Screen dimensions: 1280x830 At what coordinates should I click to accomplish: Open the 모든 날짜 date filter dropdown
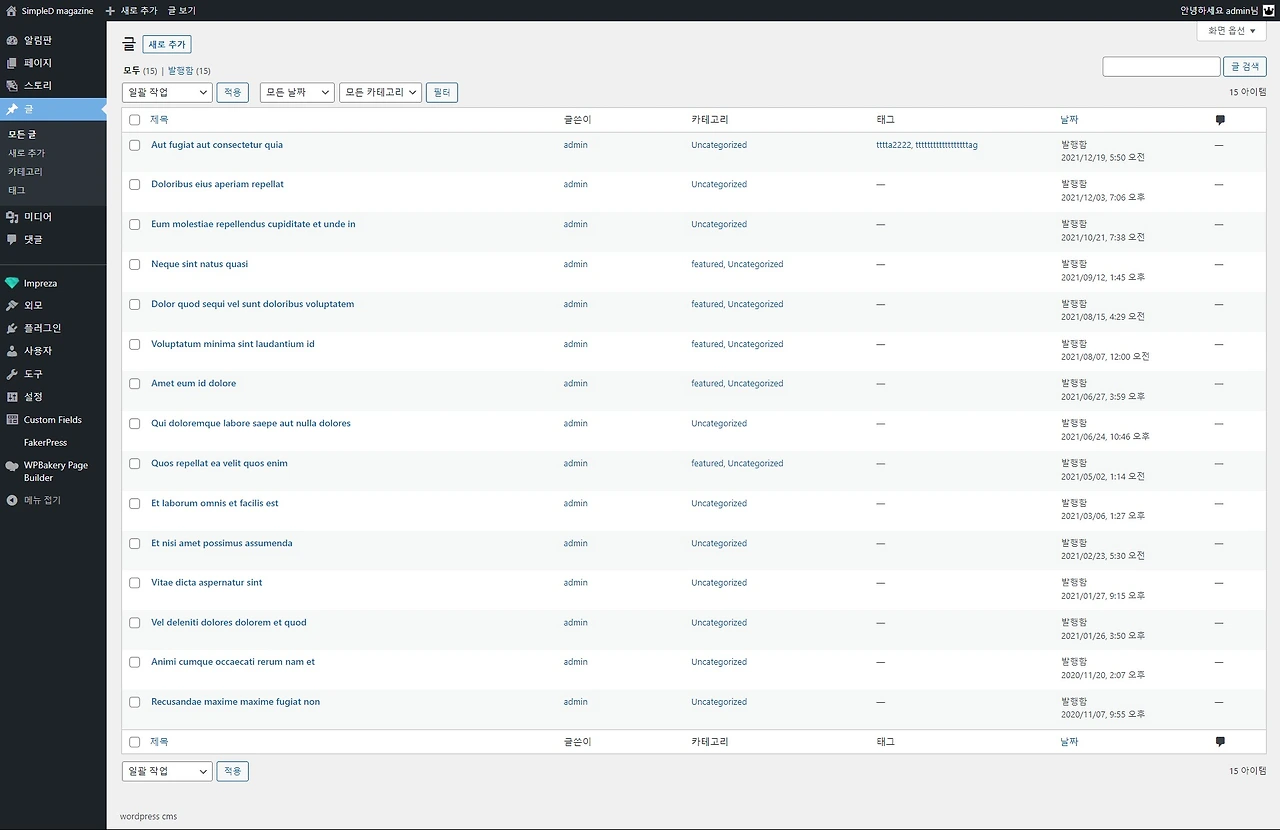297,92
